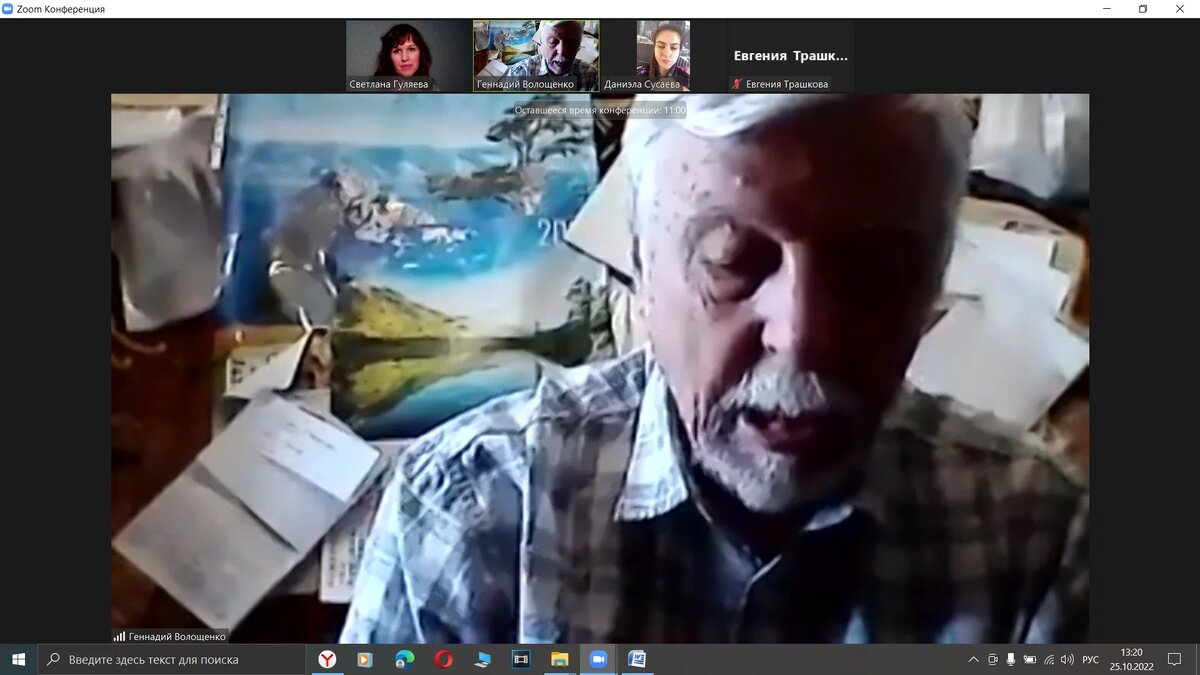Select Светлана Гуляева's video thumbnail
The image size is (1200, 675).
[408, 56]
